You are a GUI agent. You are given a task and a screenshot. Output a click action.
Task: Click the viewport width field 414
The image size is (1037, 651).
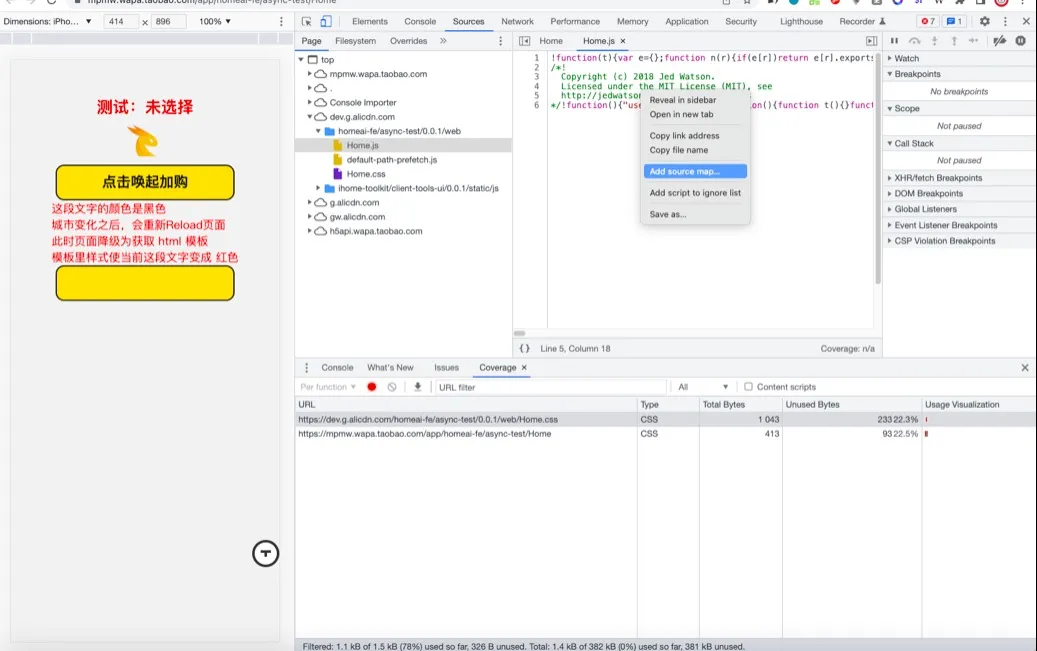pos(121,21)
